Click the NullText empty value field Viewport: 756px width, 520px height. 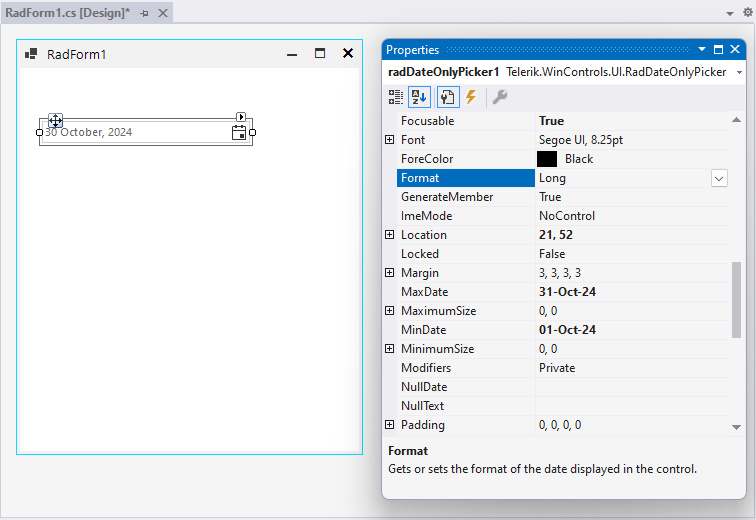(x=632, y=406)
